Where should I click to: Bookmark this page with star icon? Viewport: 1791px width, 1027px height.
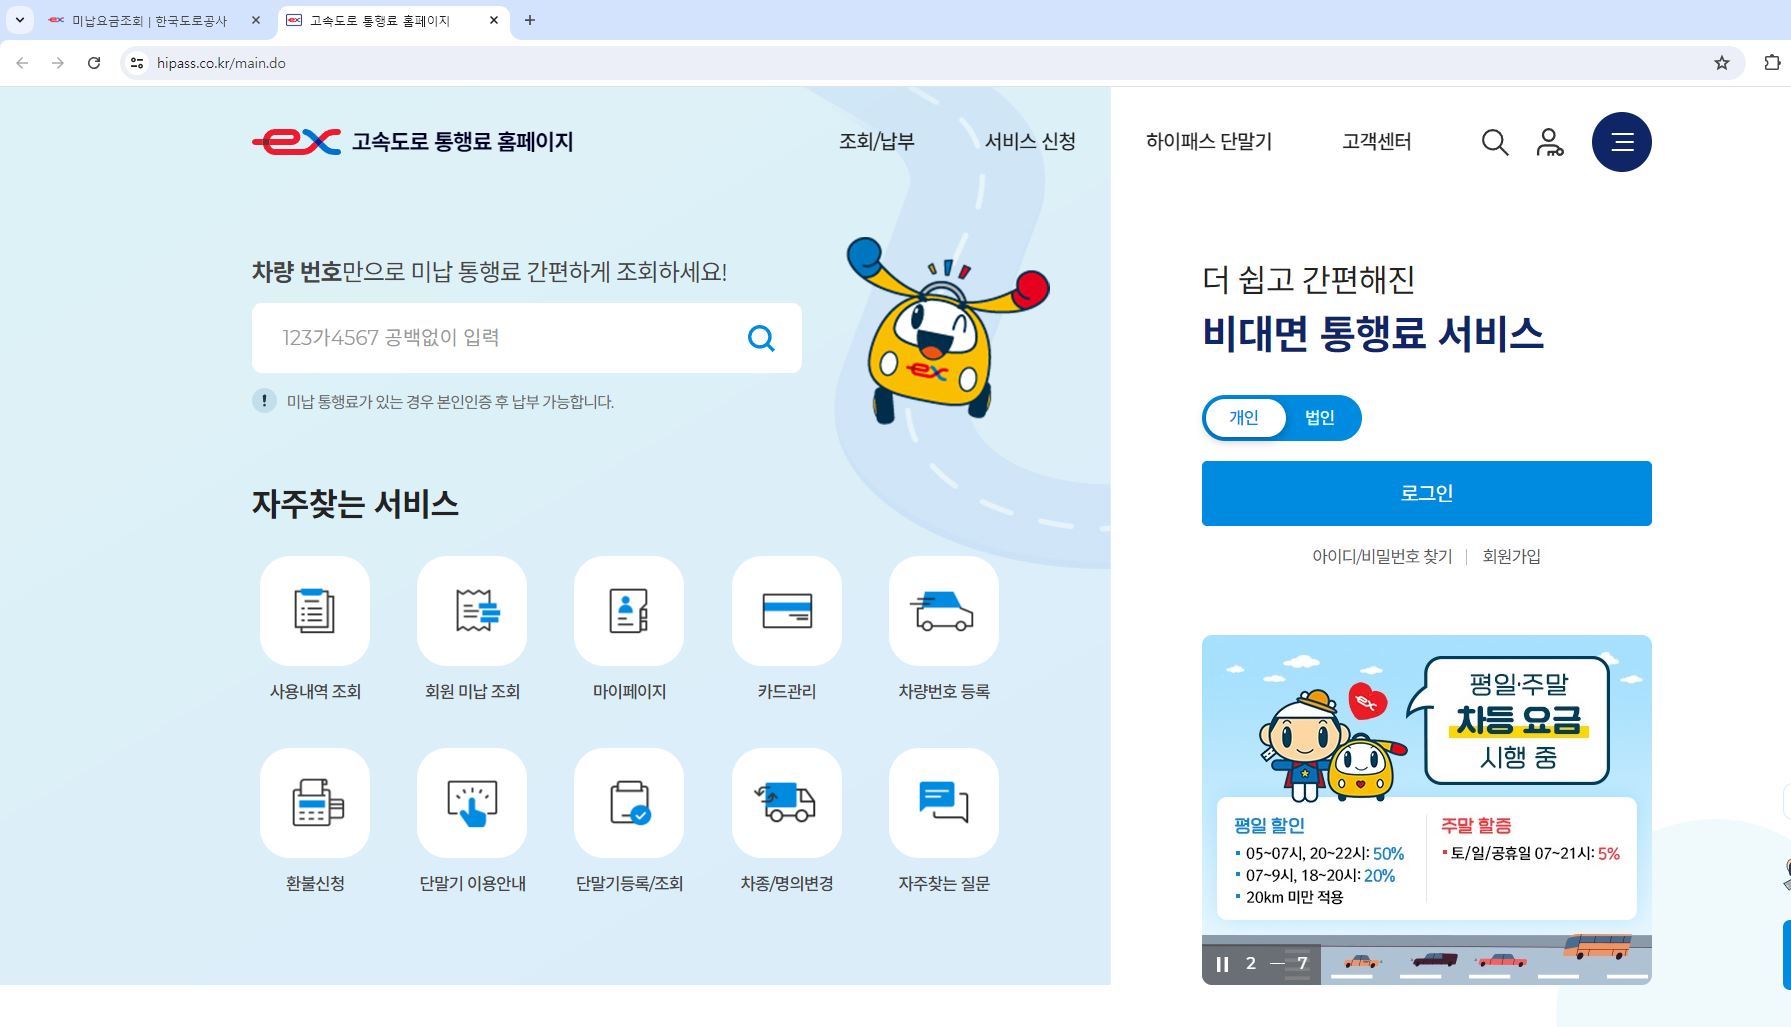click(1722, 63)
